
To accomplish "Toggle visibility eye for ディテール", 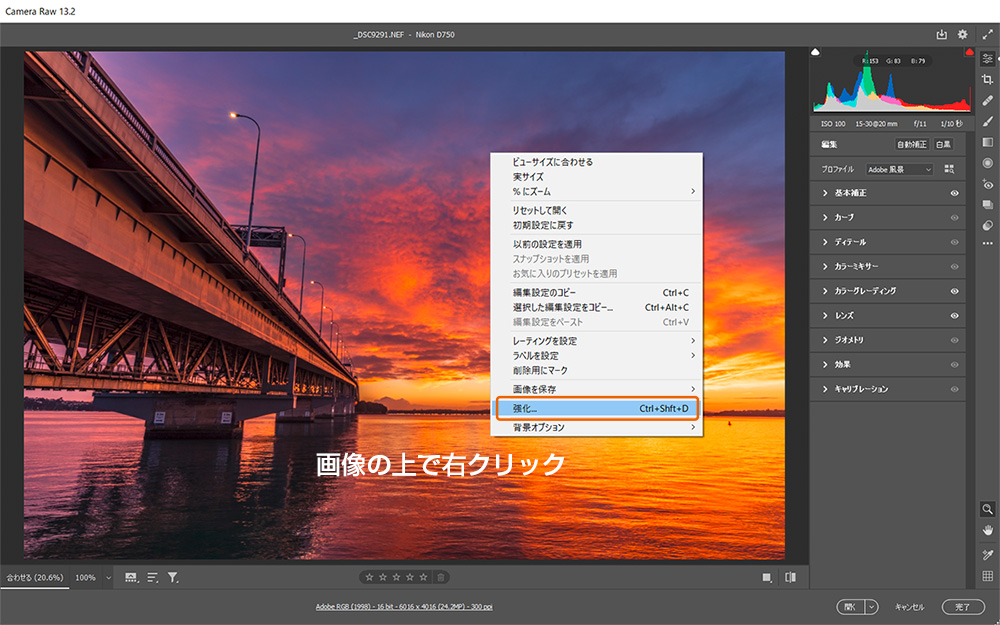I will coord(955,242).
